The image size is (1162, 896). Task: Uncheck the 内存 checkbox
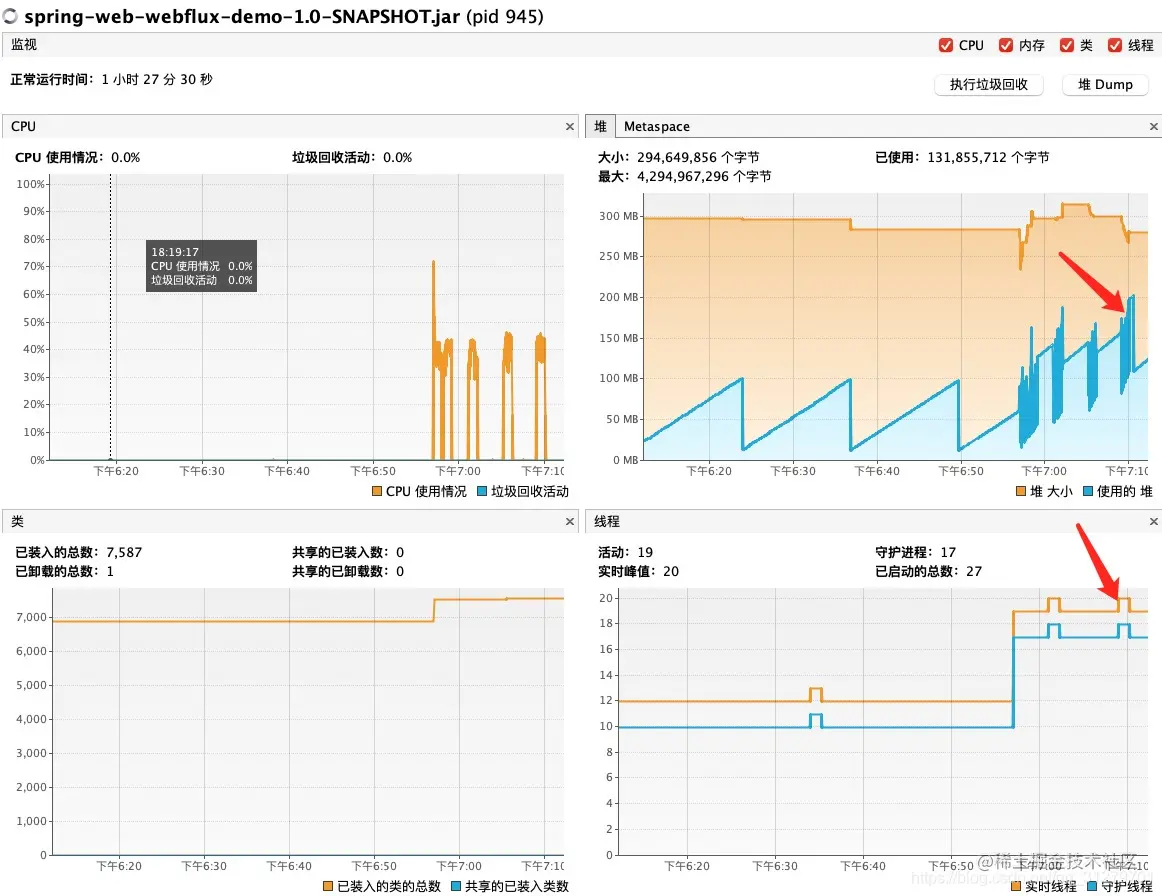[x=1006, y=45]
